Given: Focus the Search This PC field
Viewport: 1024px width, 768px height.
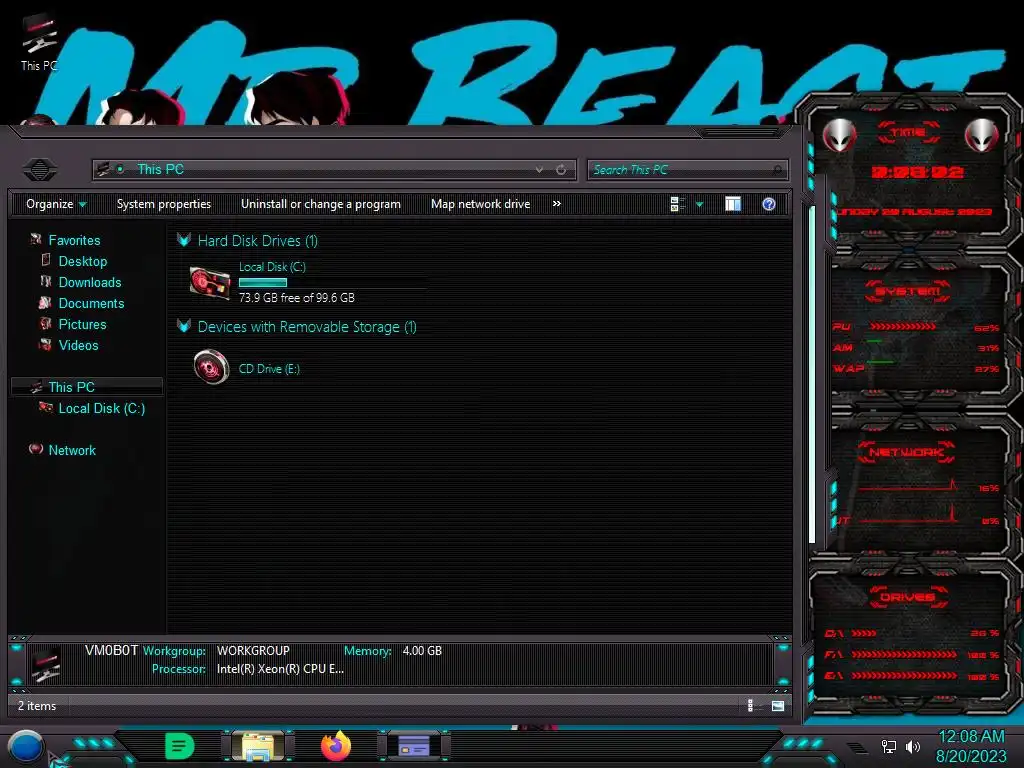Looking at the screenshot, I should (x=687, y=170).
